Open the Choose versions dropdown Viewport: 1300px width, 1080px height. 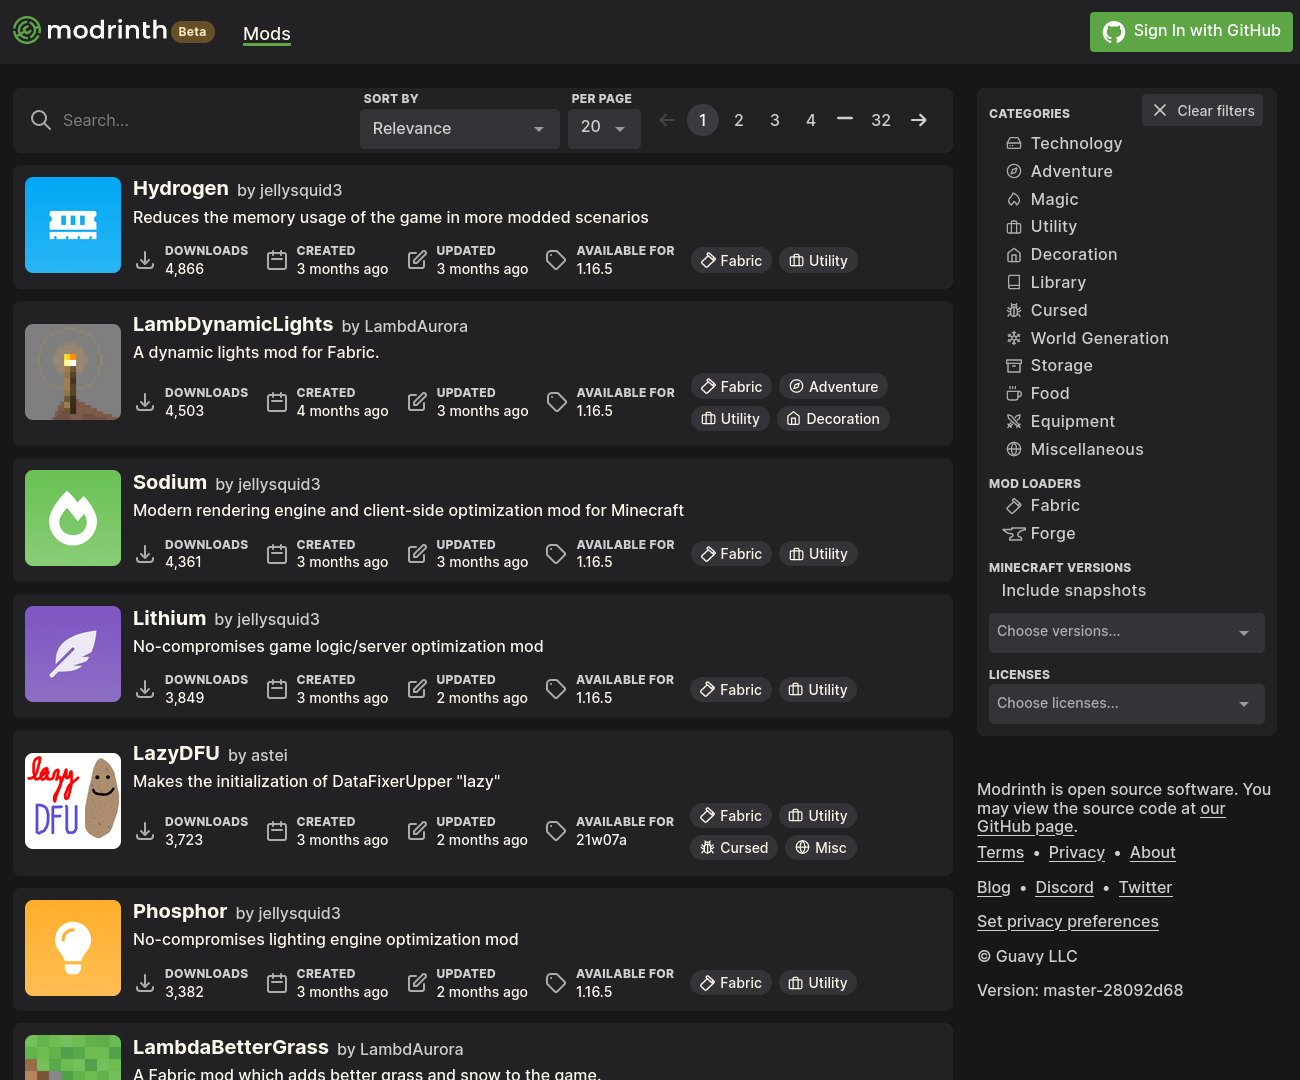coord(1127,633)
